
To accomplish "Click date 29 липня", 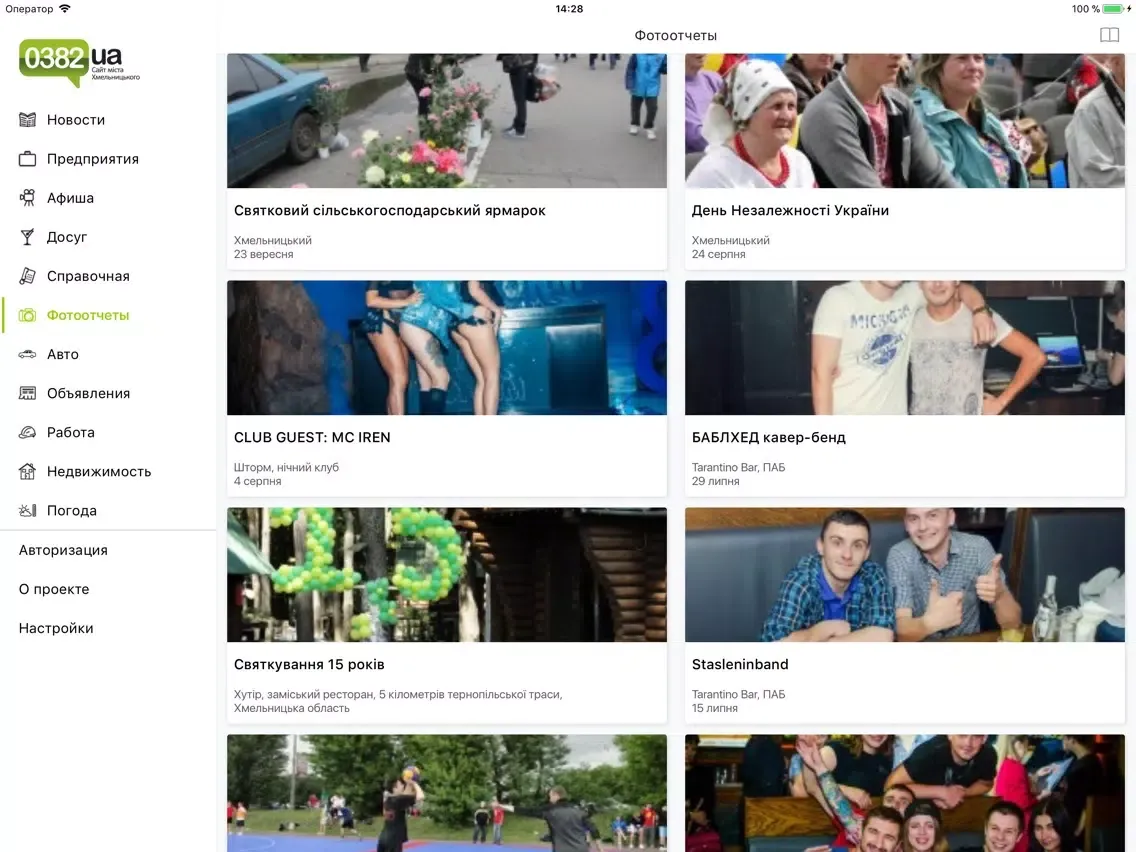I will (x=715, y=481).
